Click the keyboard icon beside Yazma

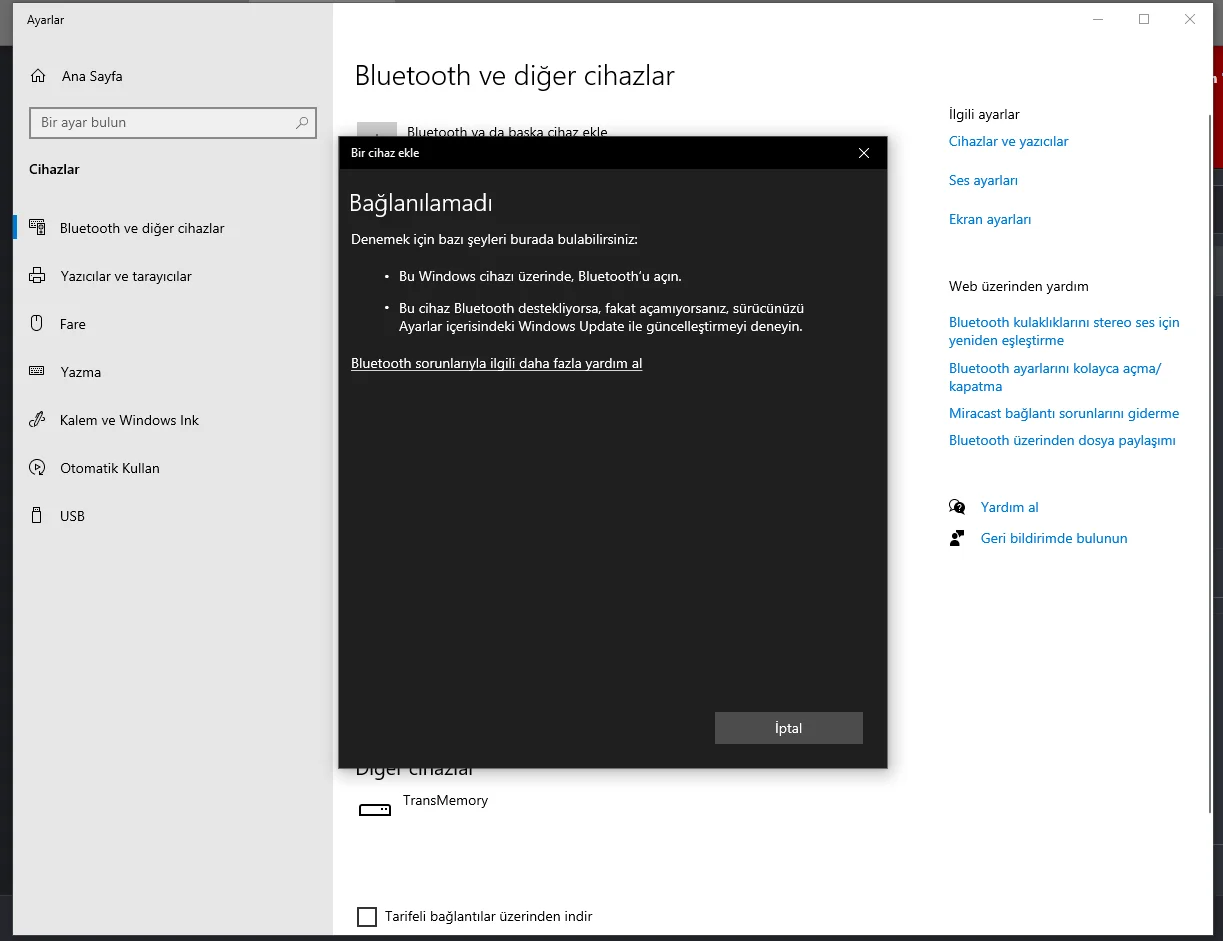(x=38, y=372)
